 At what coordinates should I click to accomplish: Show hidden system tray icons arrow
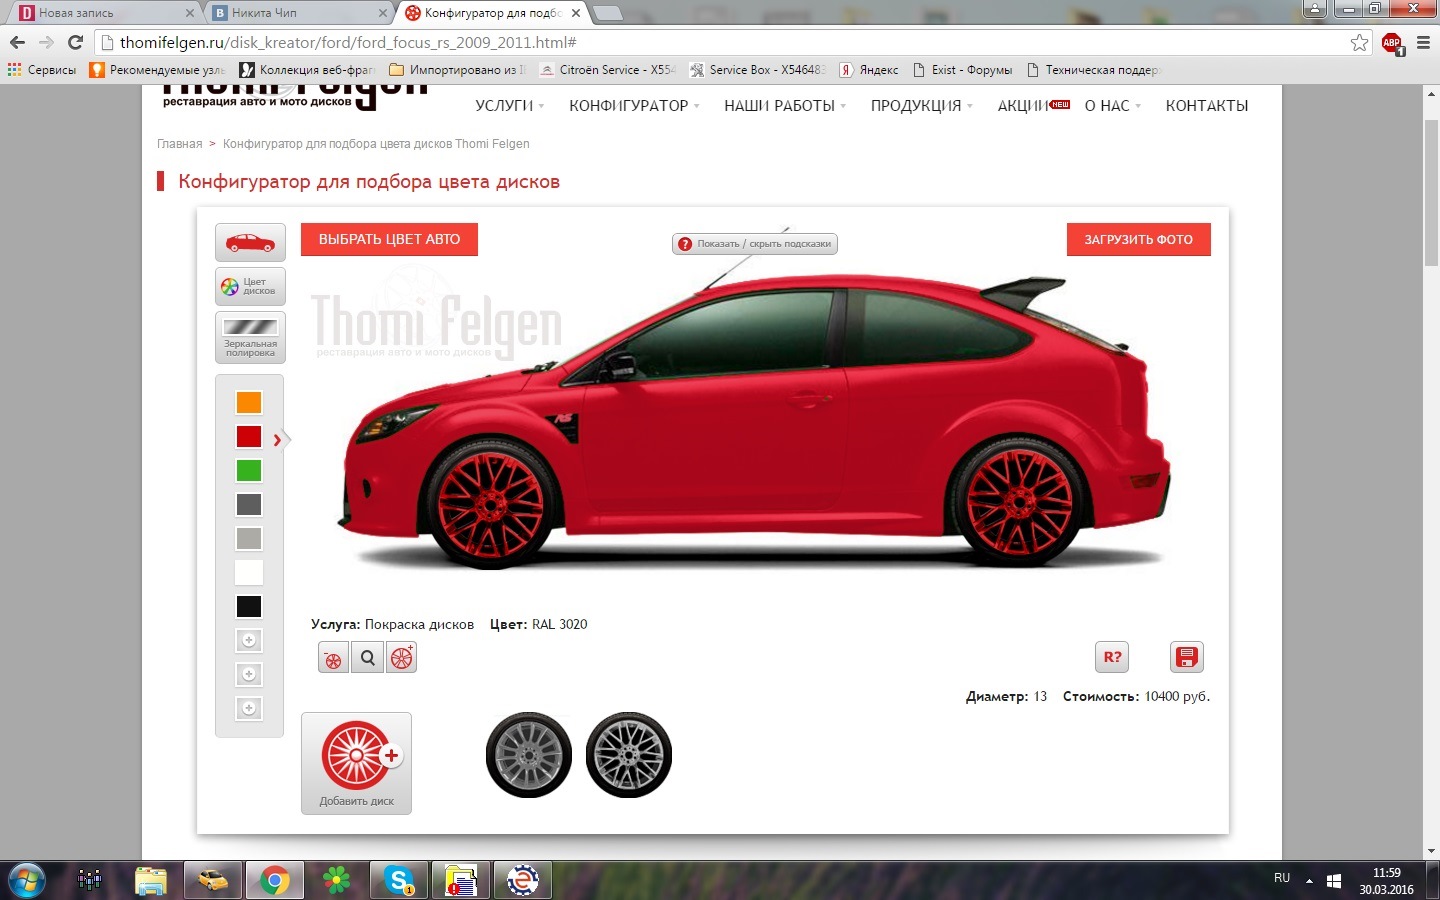tap(1309, 881)
